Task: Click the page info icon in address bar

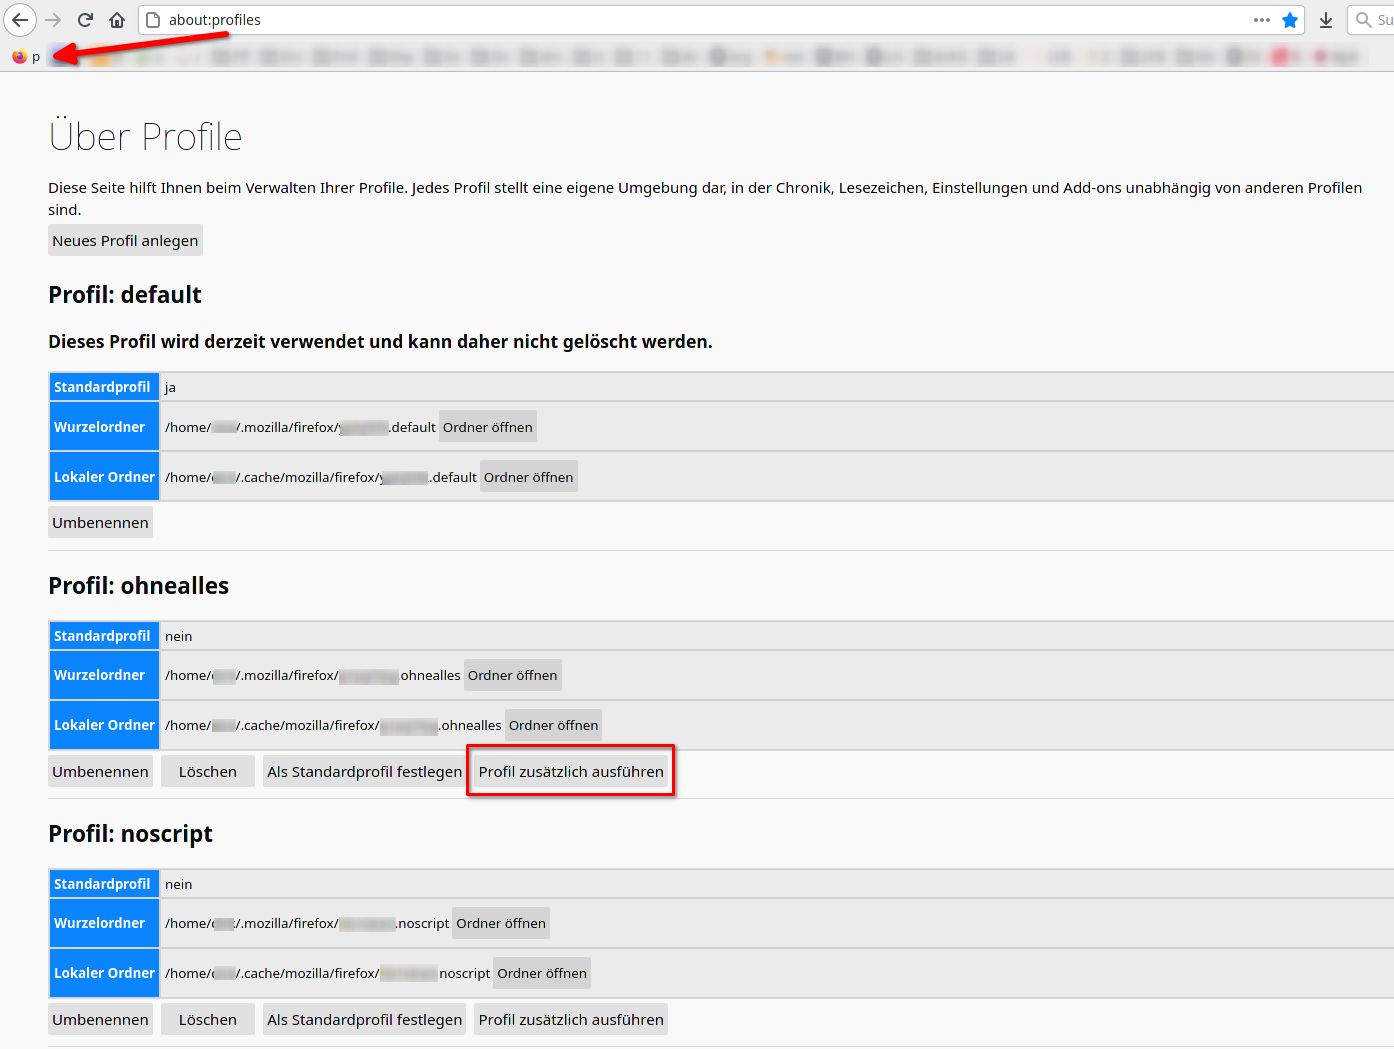Action: point(153,20)
